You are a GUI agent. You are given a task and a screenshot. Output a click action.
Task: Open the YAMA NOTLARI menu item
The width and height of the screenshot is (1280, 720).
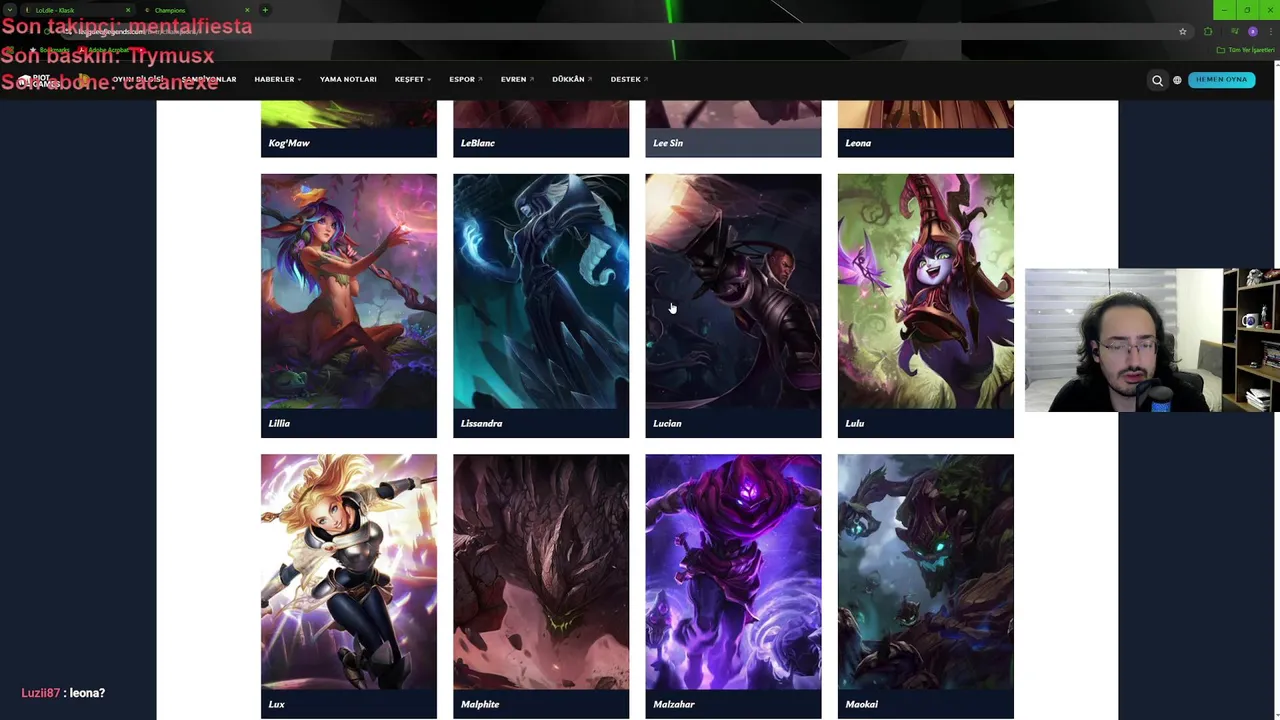click(x=348, y=79)
